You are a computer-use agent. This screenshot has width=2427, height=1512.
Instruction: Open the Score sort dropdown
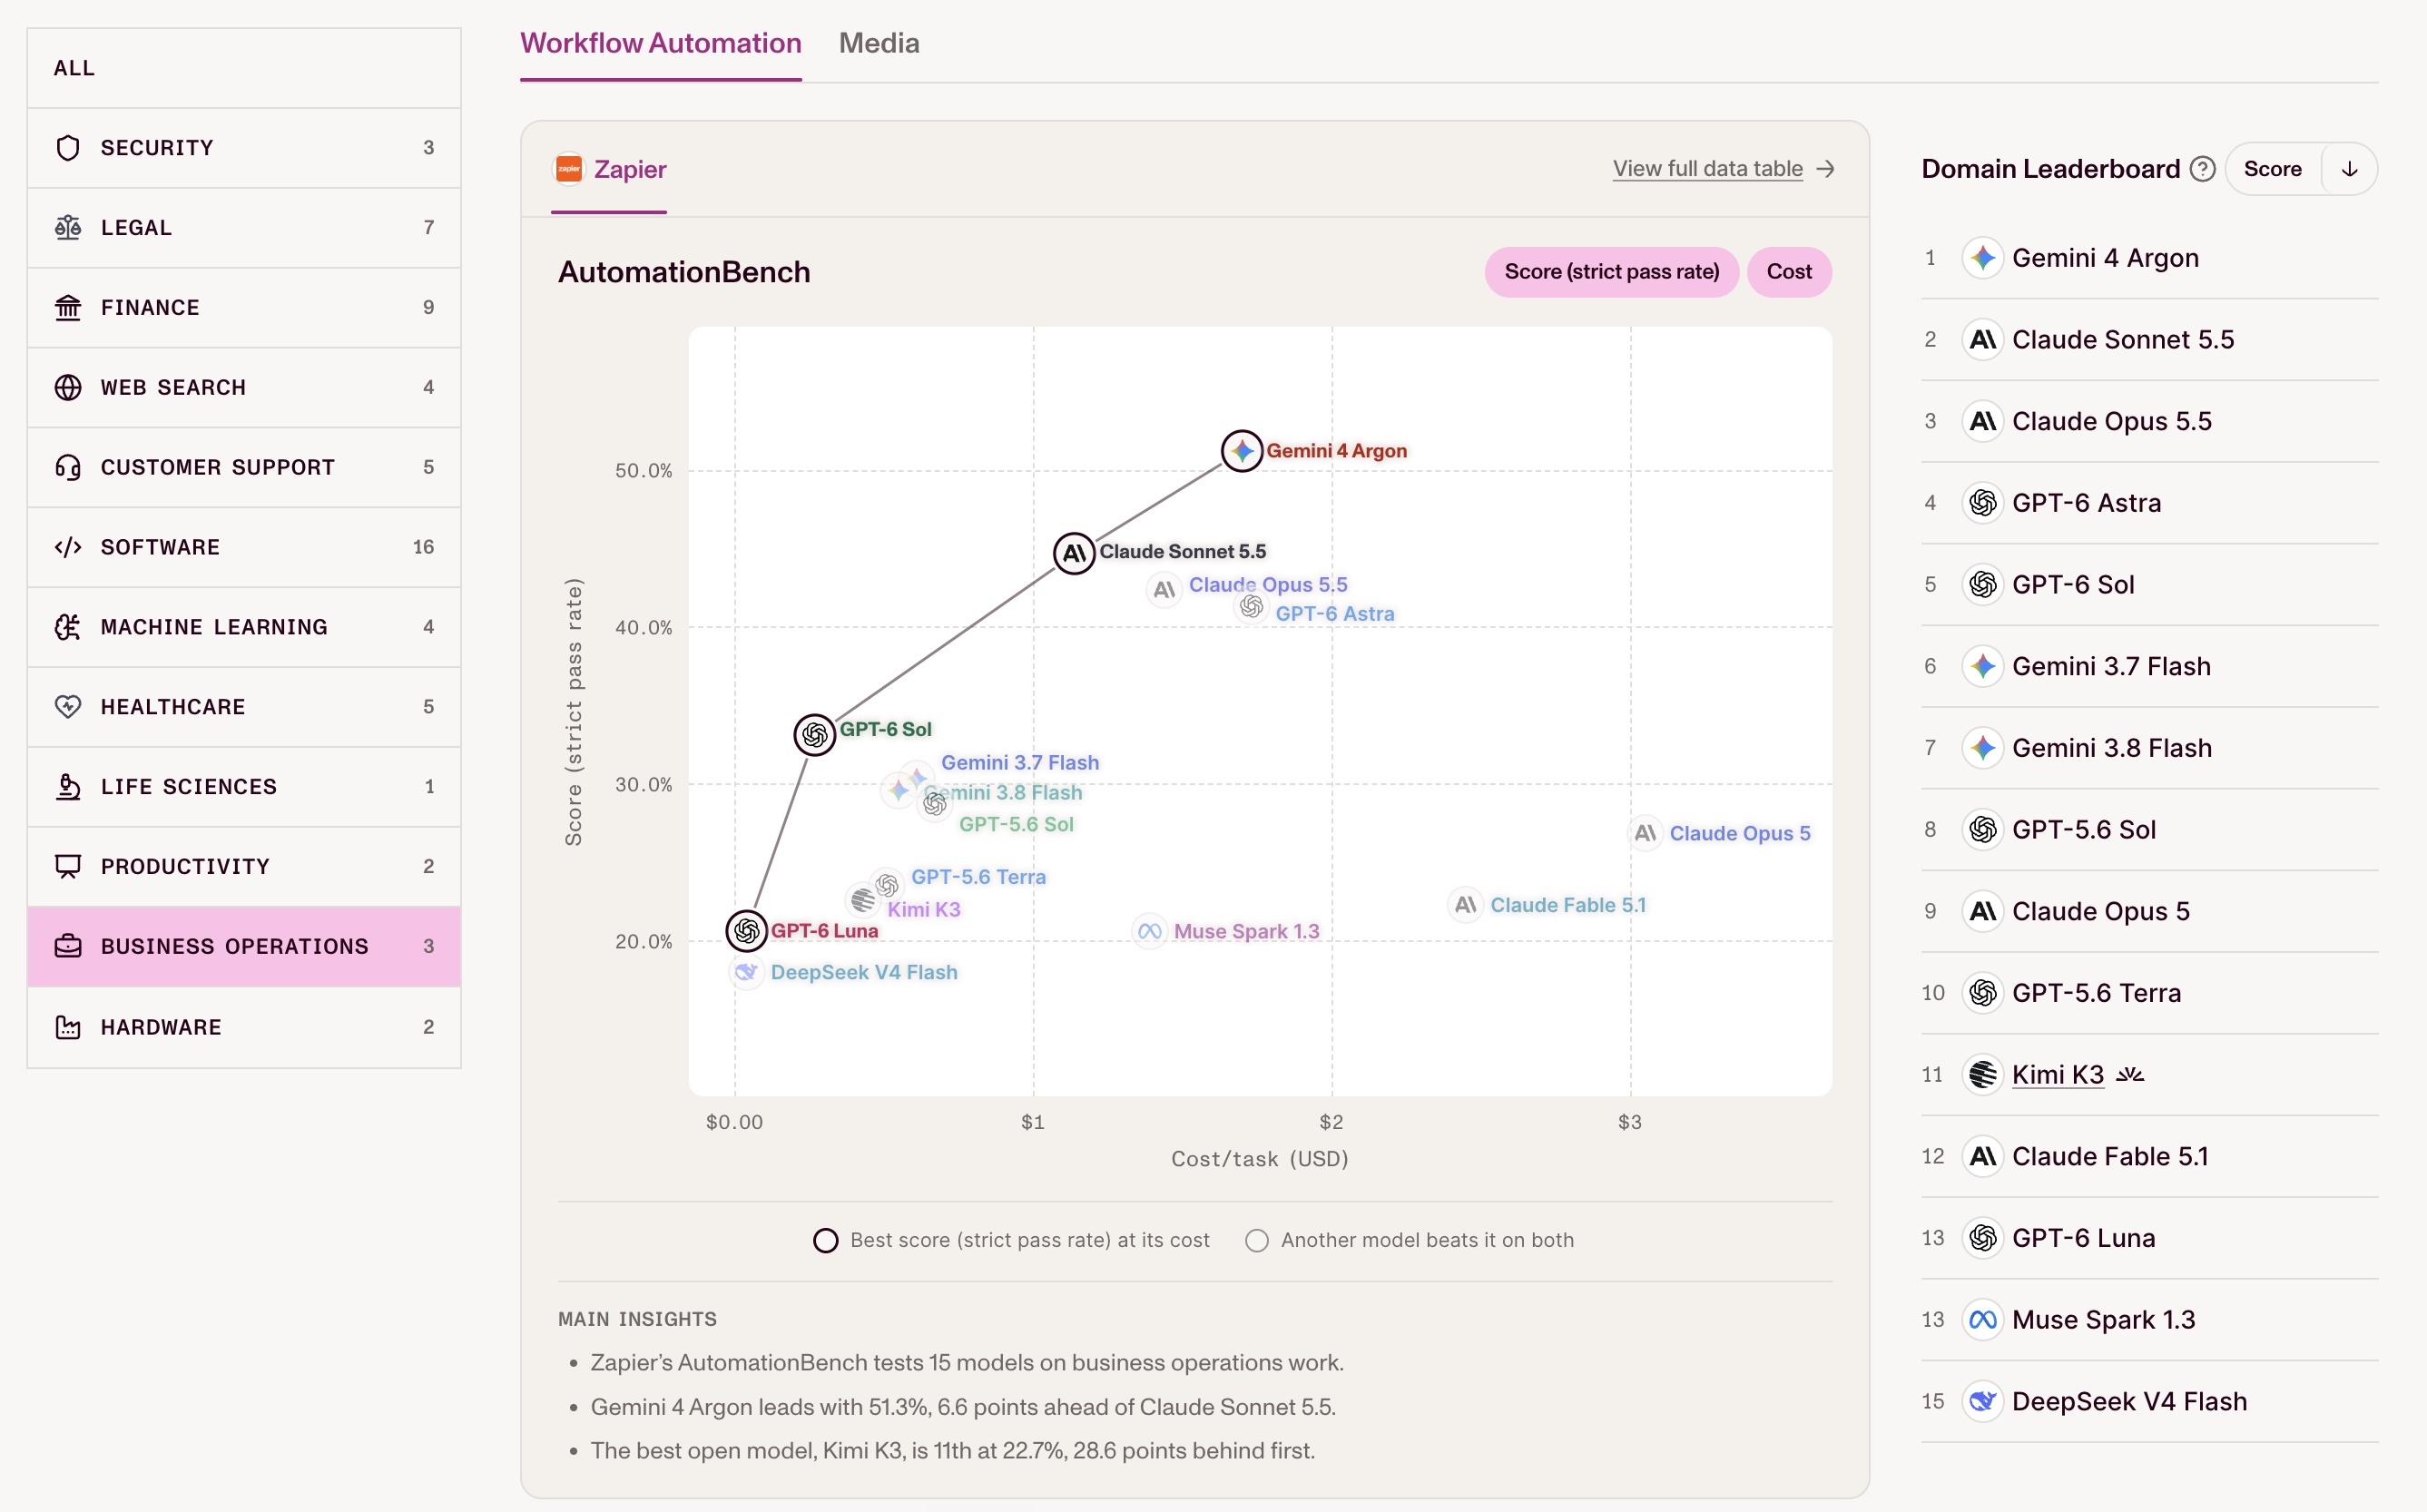[x=2273, y=169]
